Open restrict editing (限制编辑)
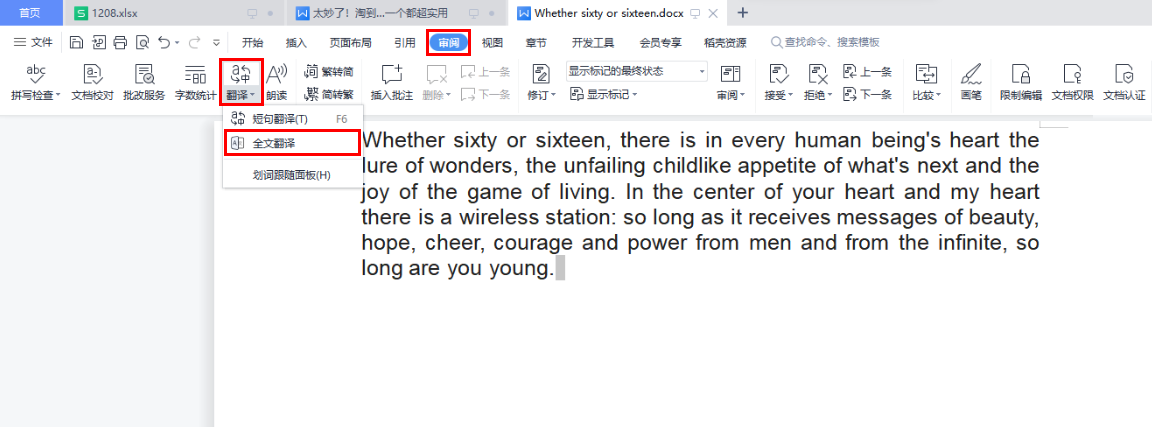Screen dimensions: 1152x427 point(1020,82)
